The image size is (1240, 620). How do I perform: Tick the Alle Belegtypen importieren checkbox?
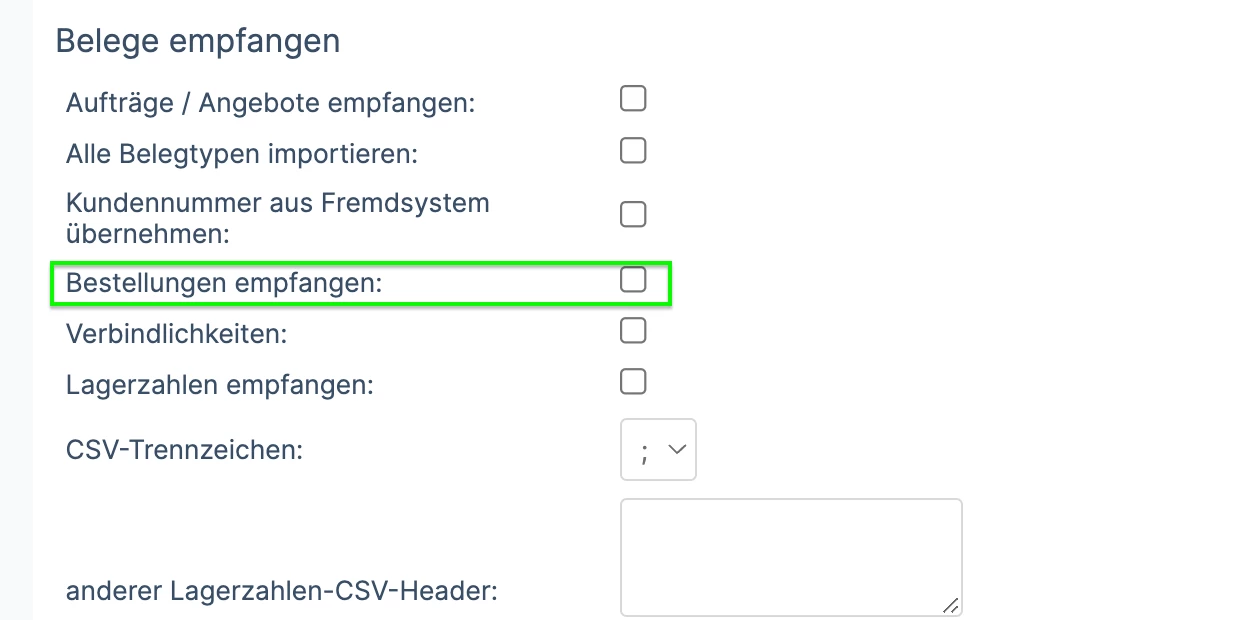point(633,150)
